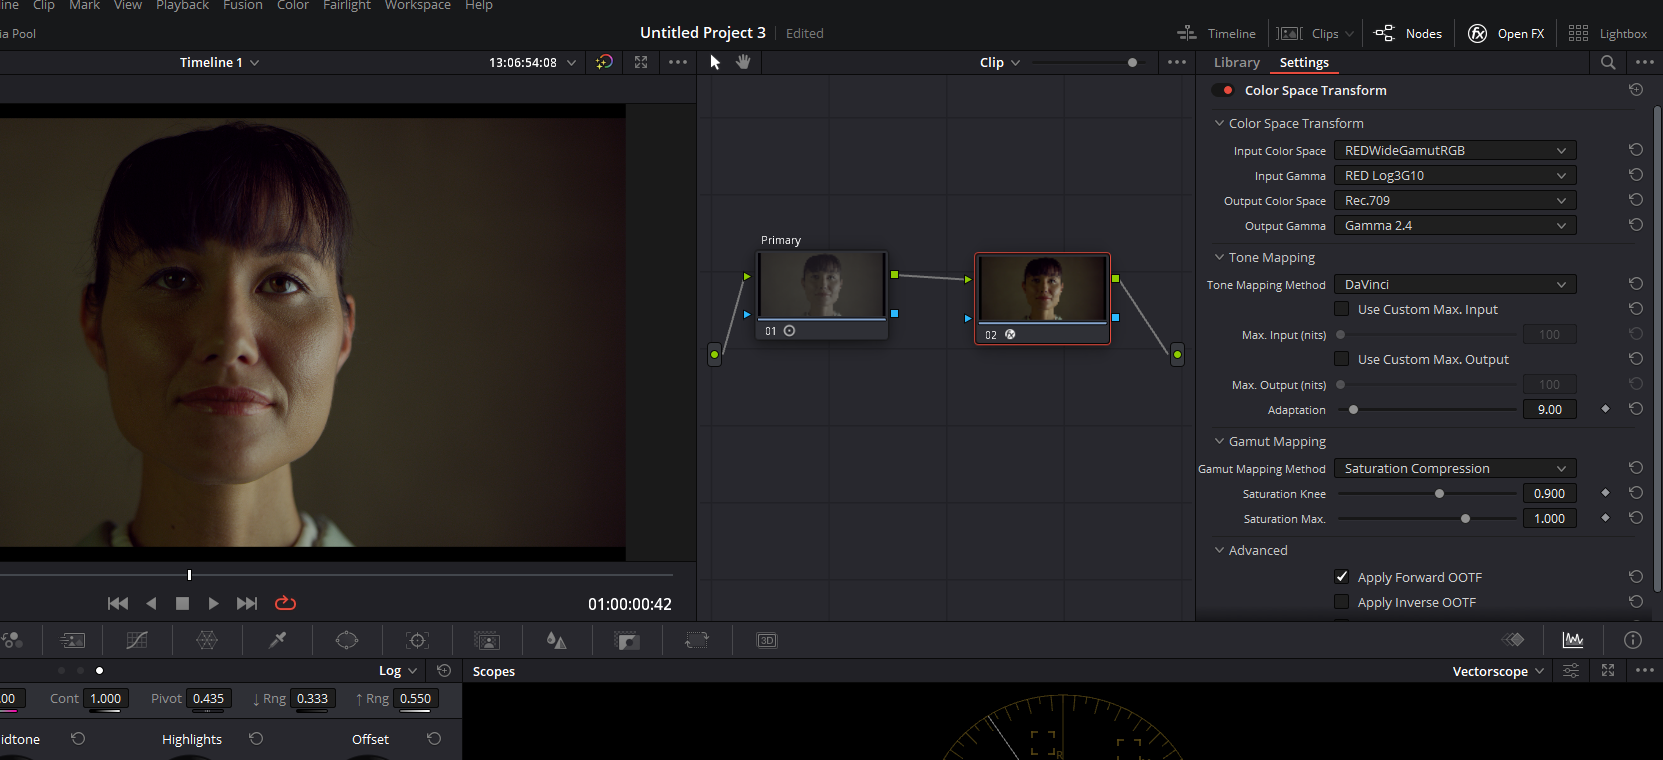The image size is (1663, 760).
Task: Open the 3D stereoscopic palette
Action: point(767,640)
